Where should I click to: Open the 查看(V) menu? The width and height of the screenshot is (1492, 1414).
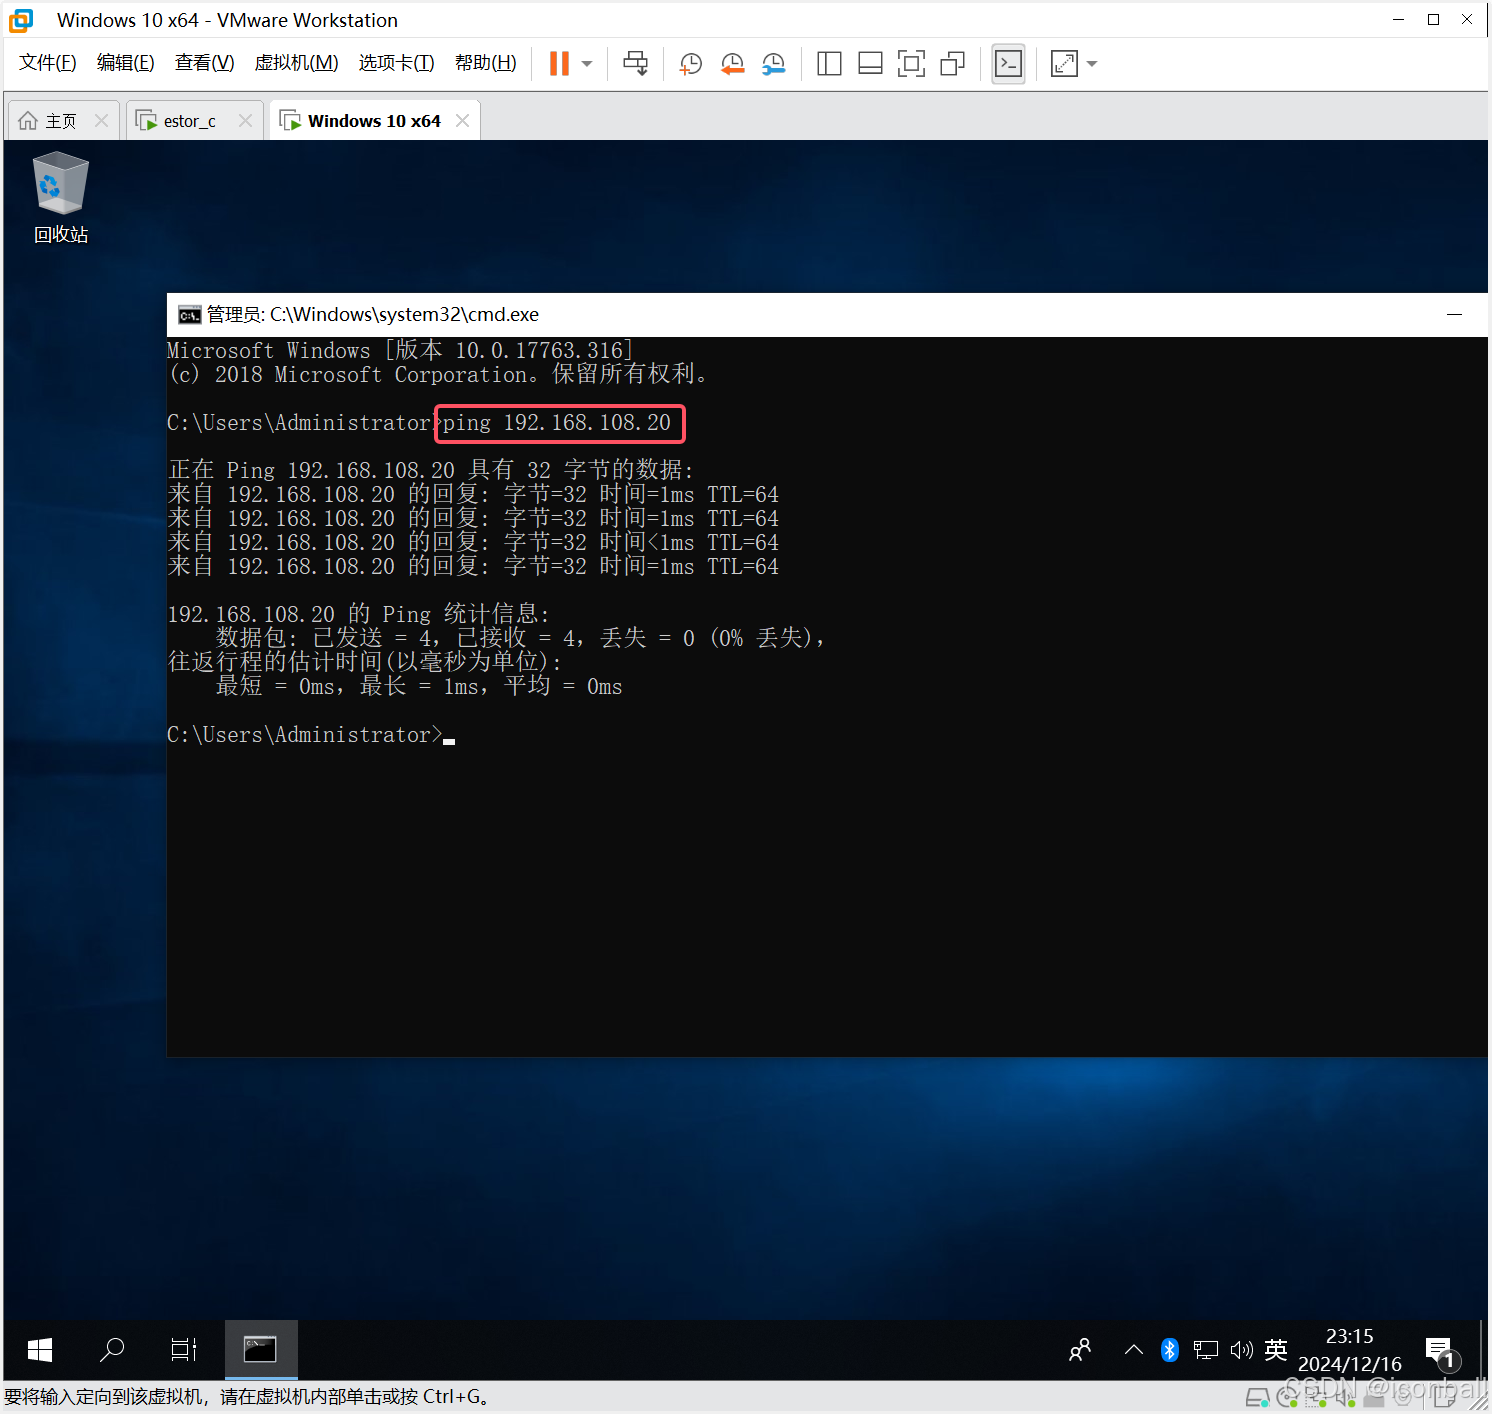click(204, 63)
